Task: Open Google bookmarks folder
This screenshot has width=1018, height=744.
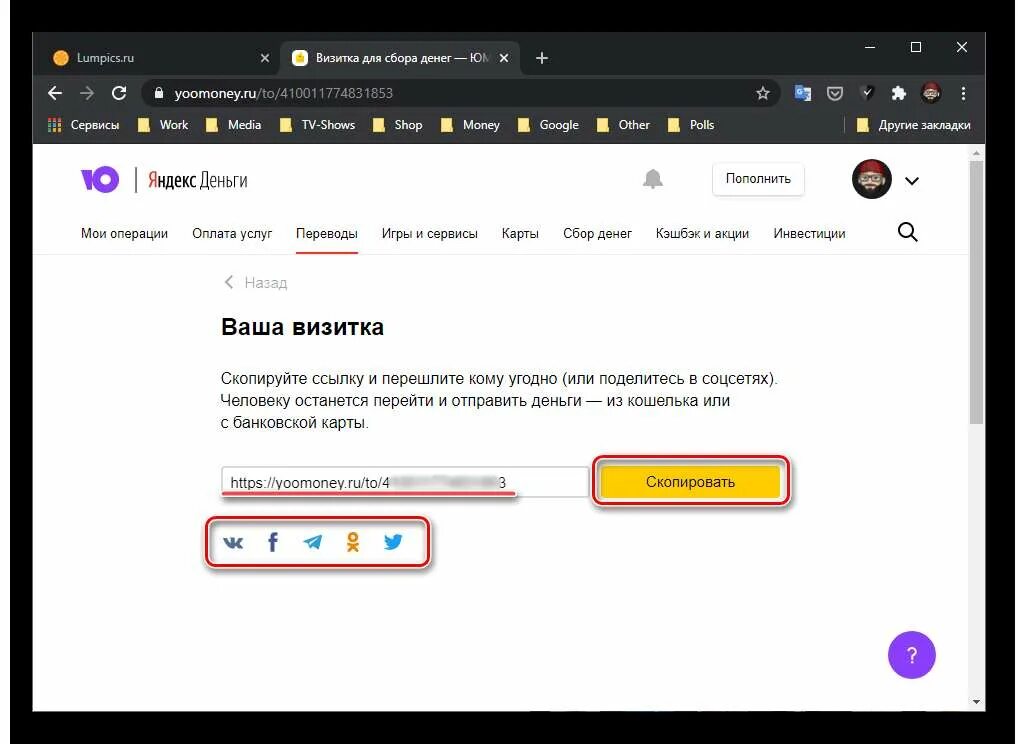Action: click(x=549, y=125)
